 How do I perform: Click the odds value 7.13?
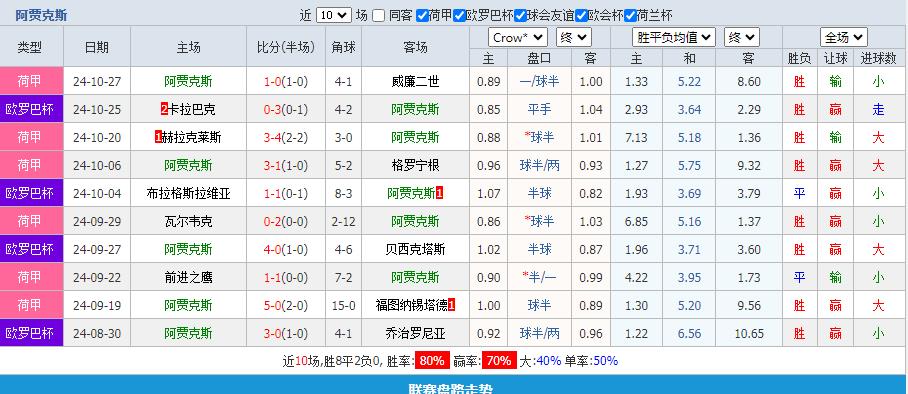click(x=636, y=137)
